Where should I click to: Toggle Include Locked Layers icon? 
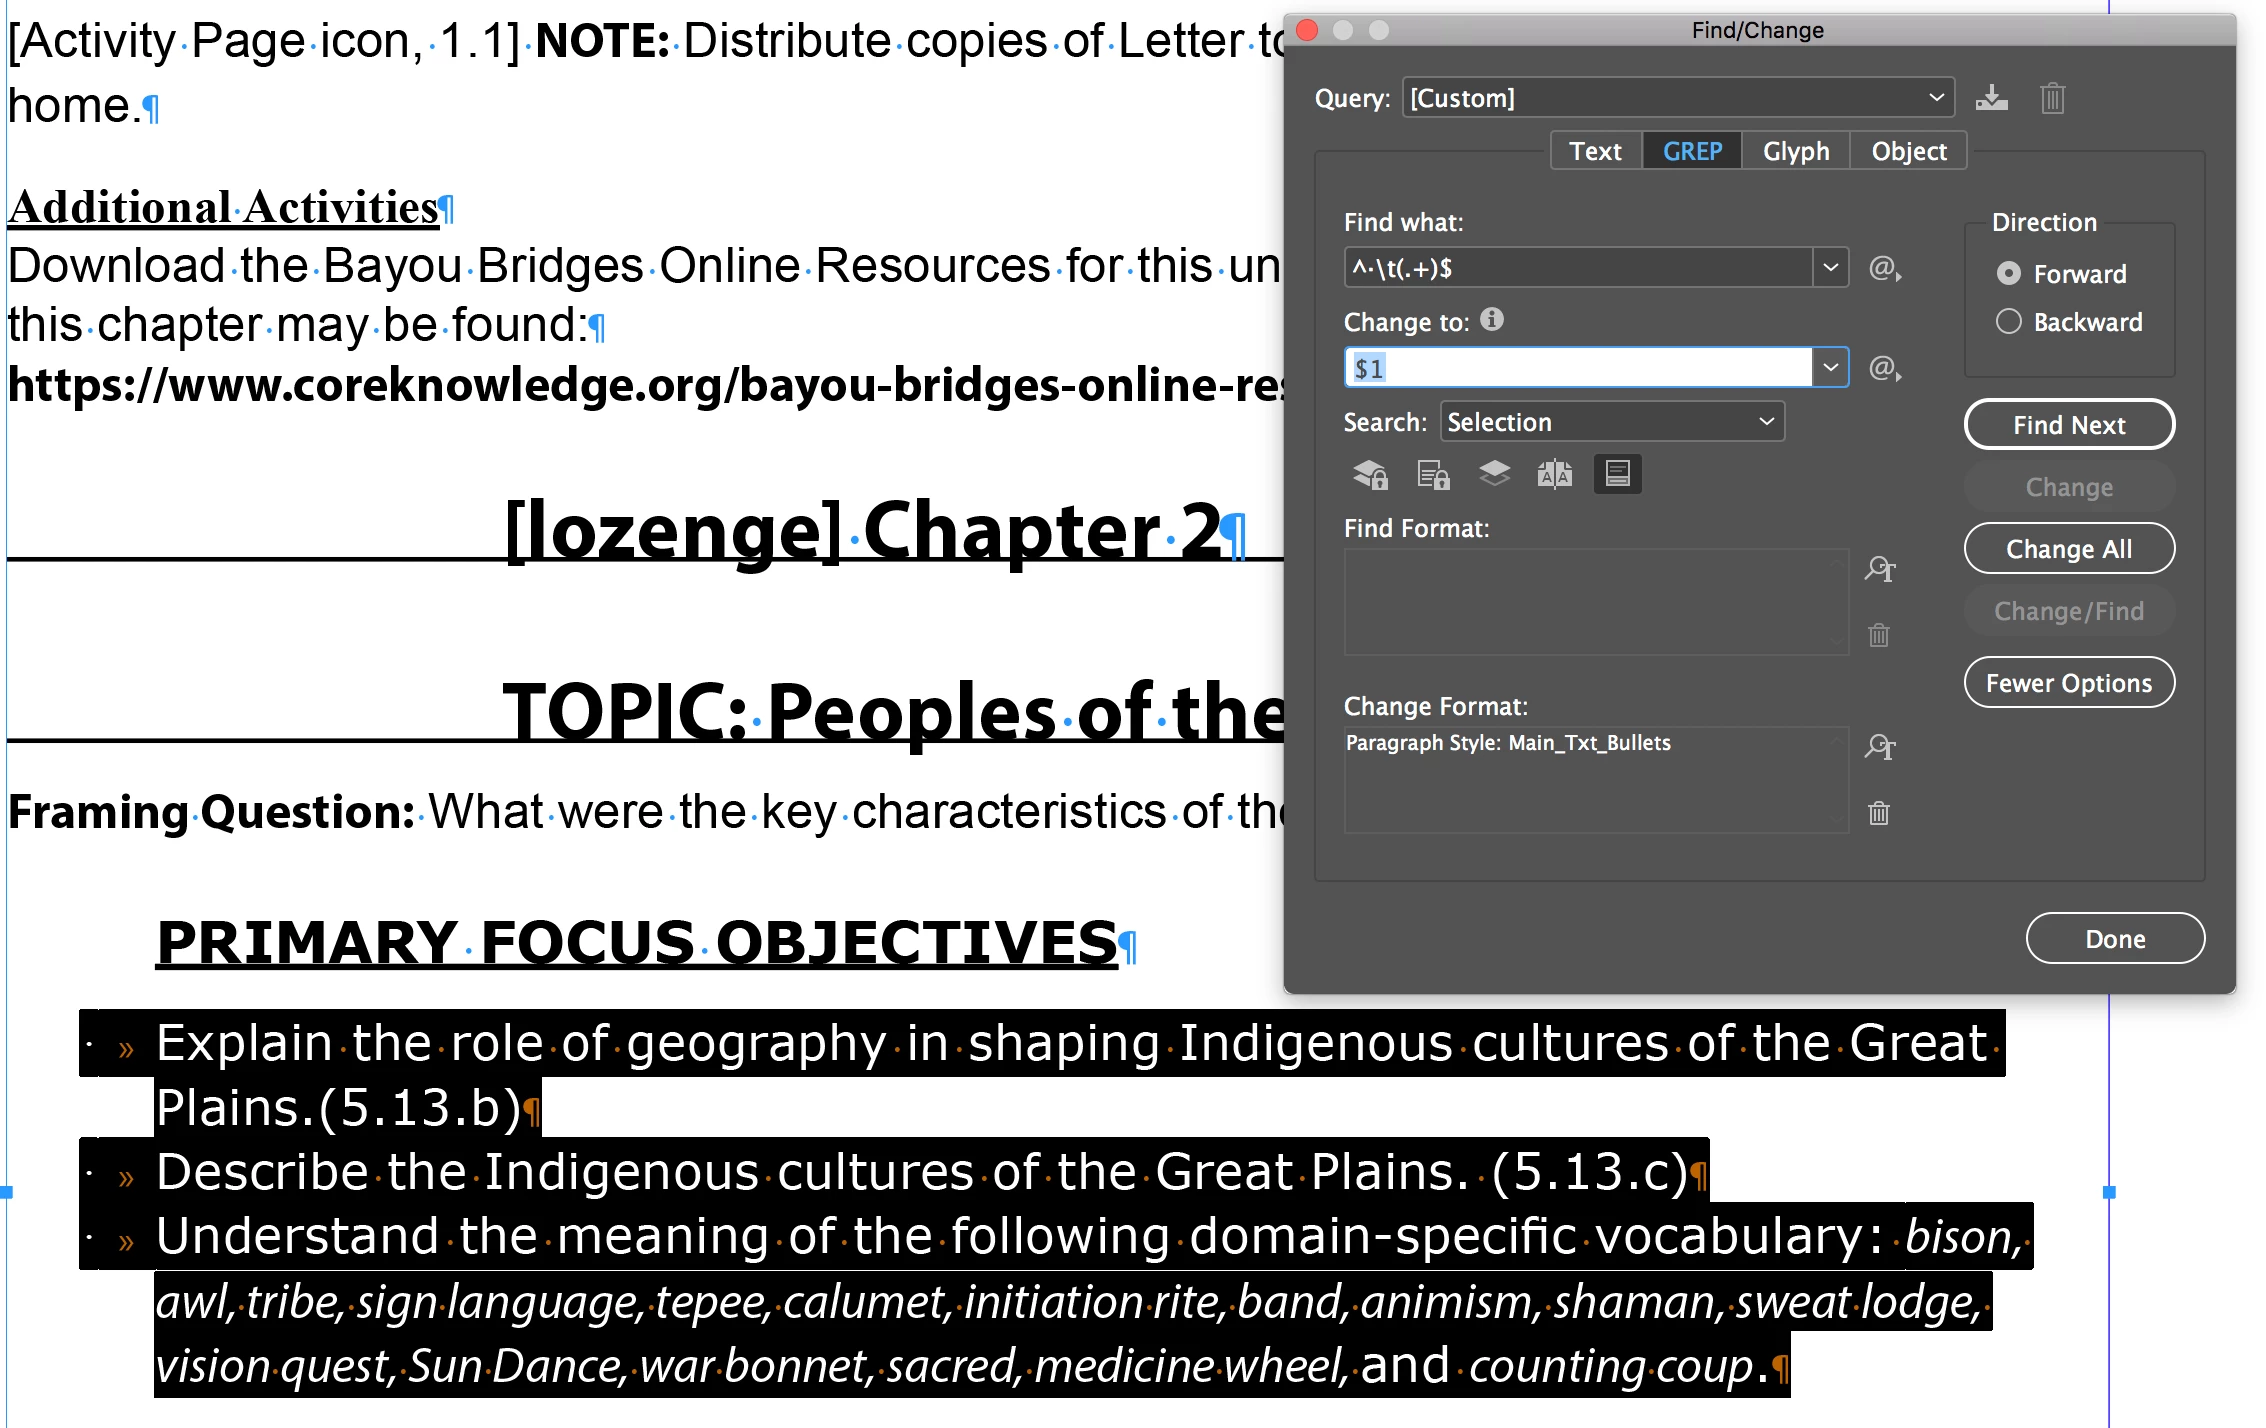[x=1370, y=473]
